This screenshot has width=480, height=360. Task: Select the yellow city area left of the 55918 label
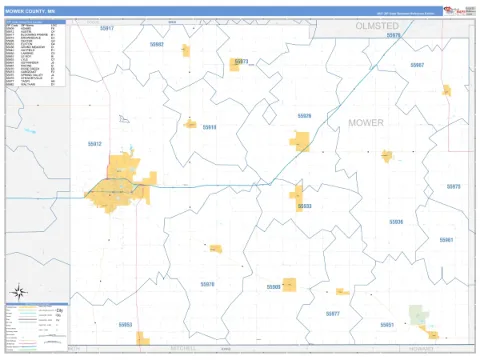point(191,124)
